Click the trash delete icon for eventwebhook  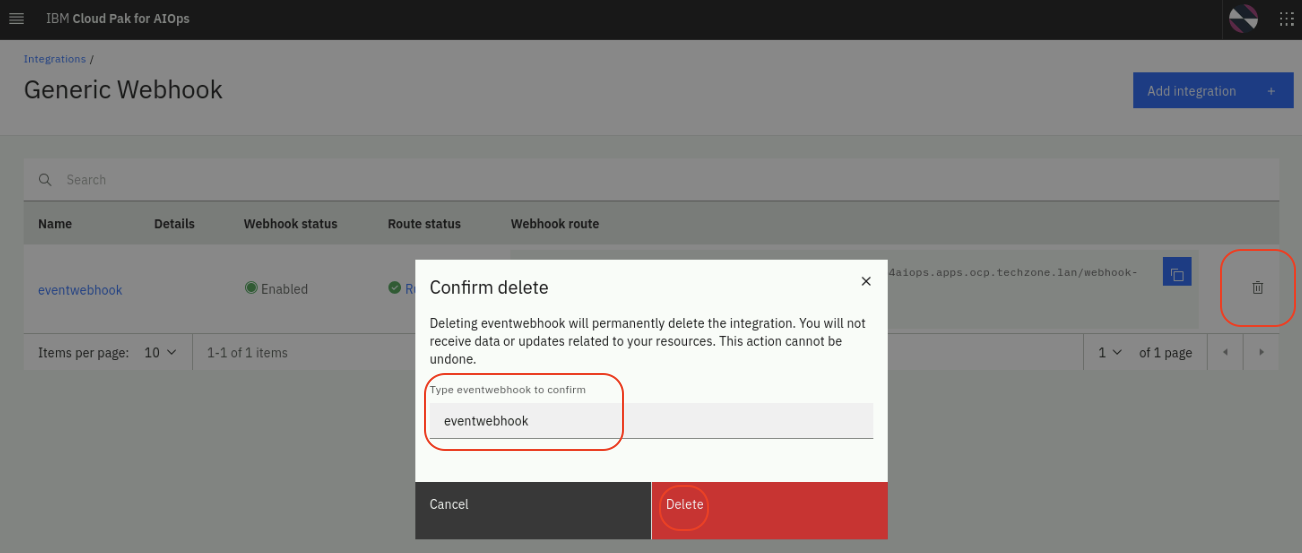1258,288
